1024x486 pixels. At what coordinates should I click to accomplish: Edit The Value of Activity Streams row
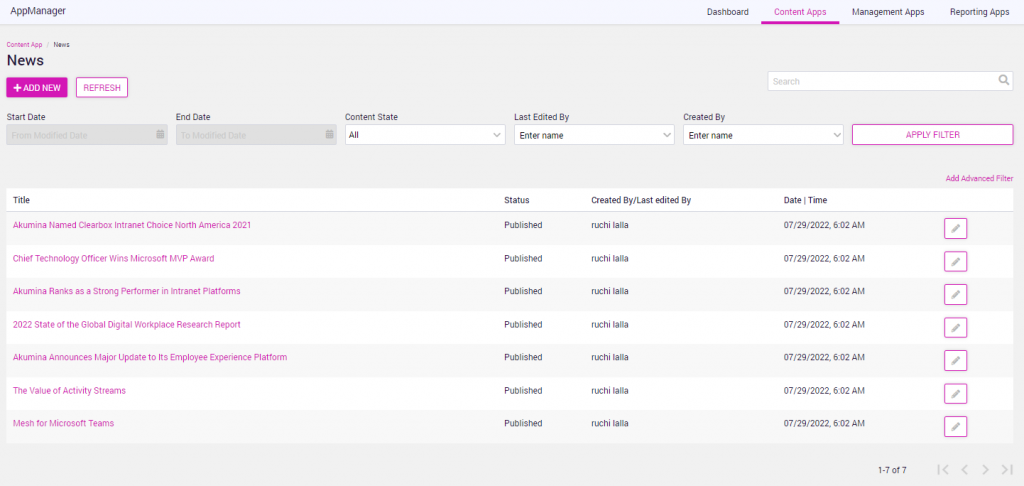pos(955,394)
